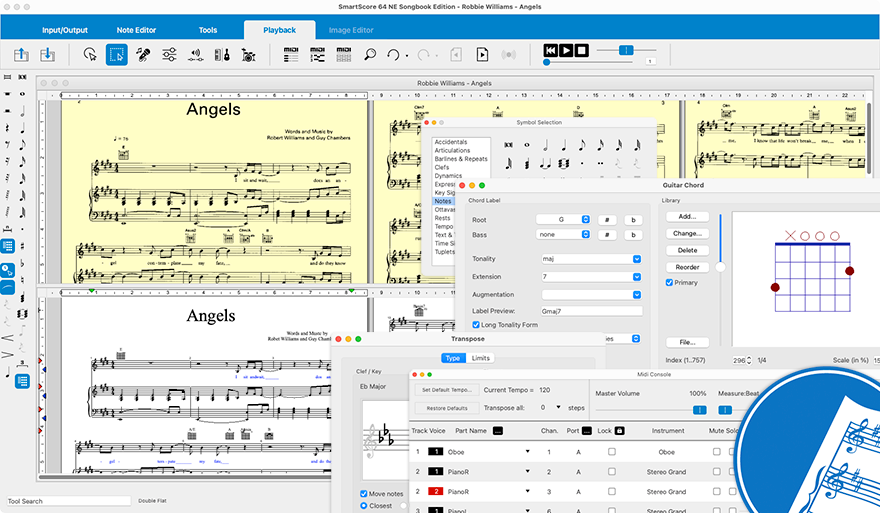This screenshot has width=880, height=513.
Task: Expand the Tonality dropdown
Action: coord(636,259)
